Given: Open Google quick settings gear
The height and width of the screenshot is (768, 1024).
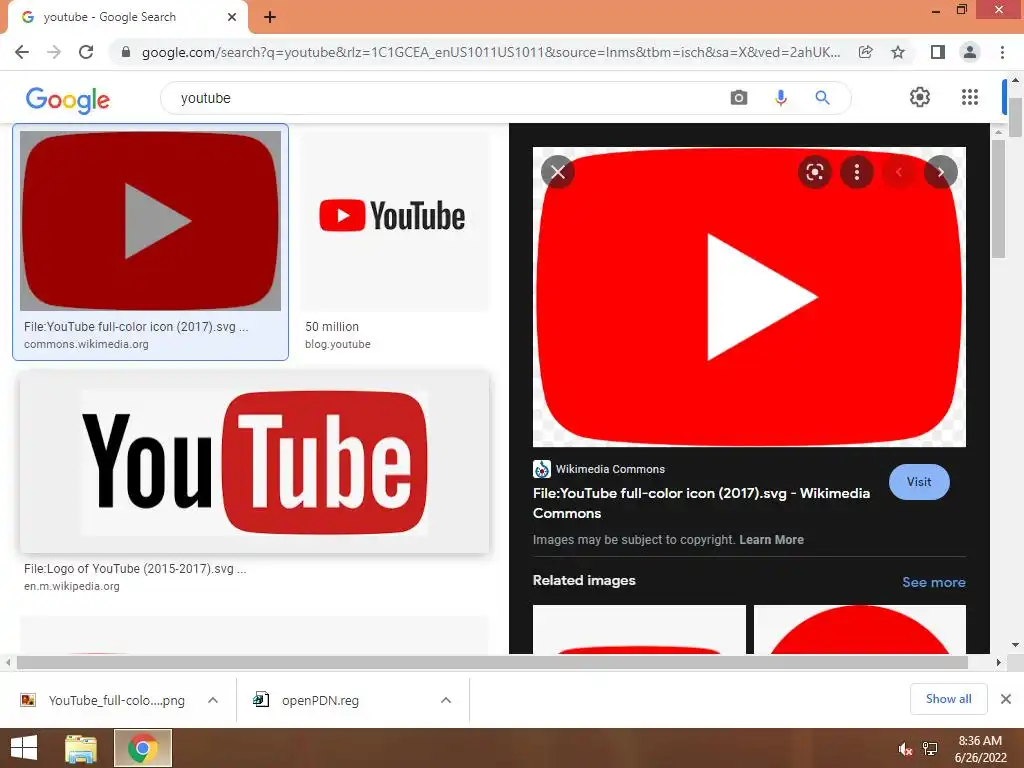Looking at the screenshot, I should (x=920, y=97).
